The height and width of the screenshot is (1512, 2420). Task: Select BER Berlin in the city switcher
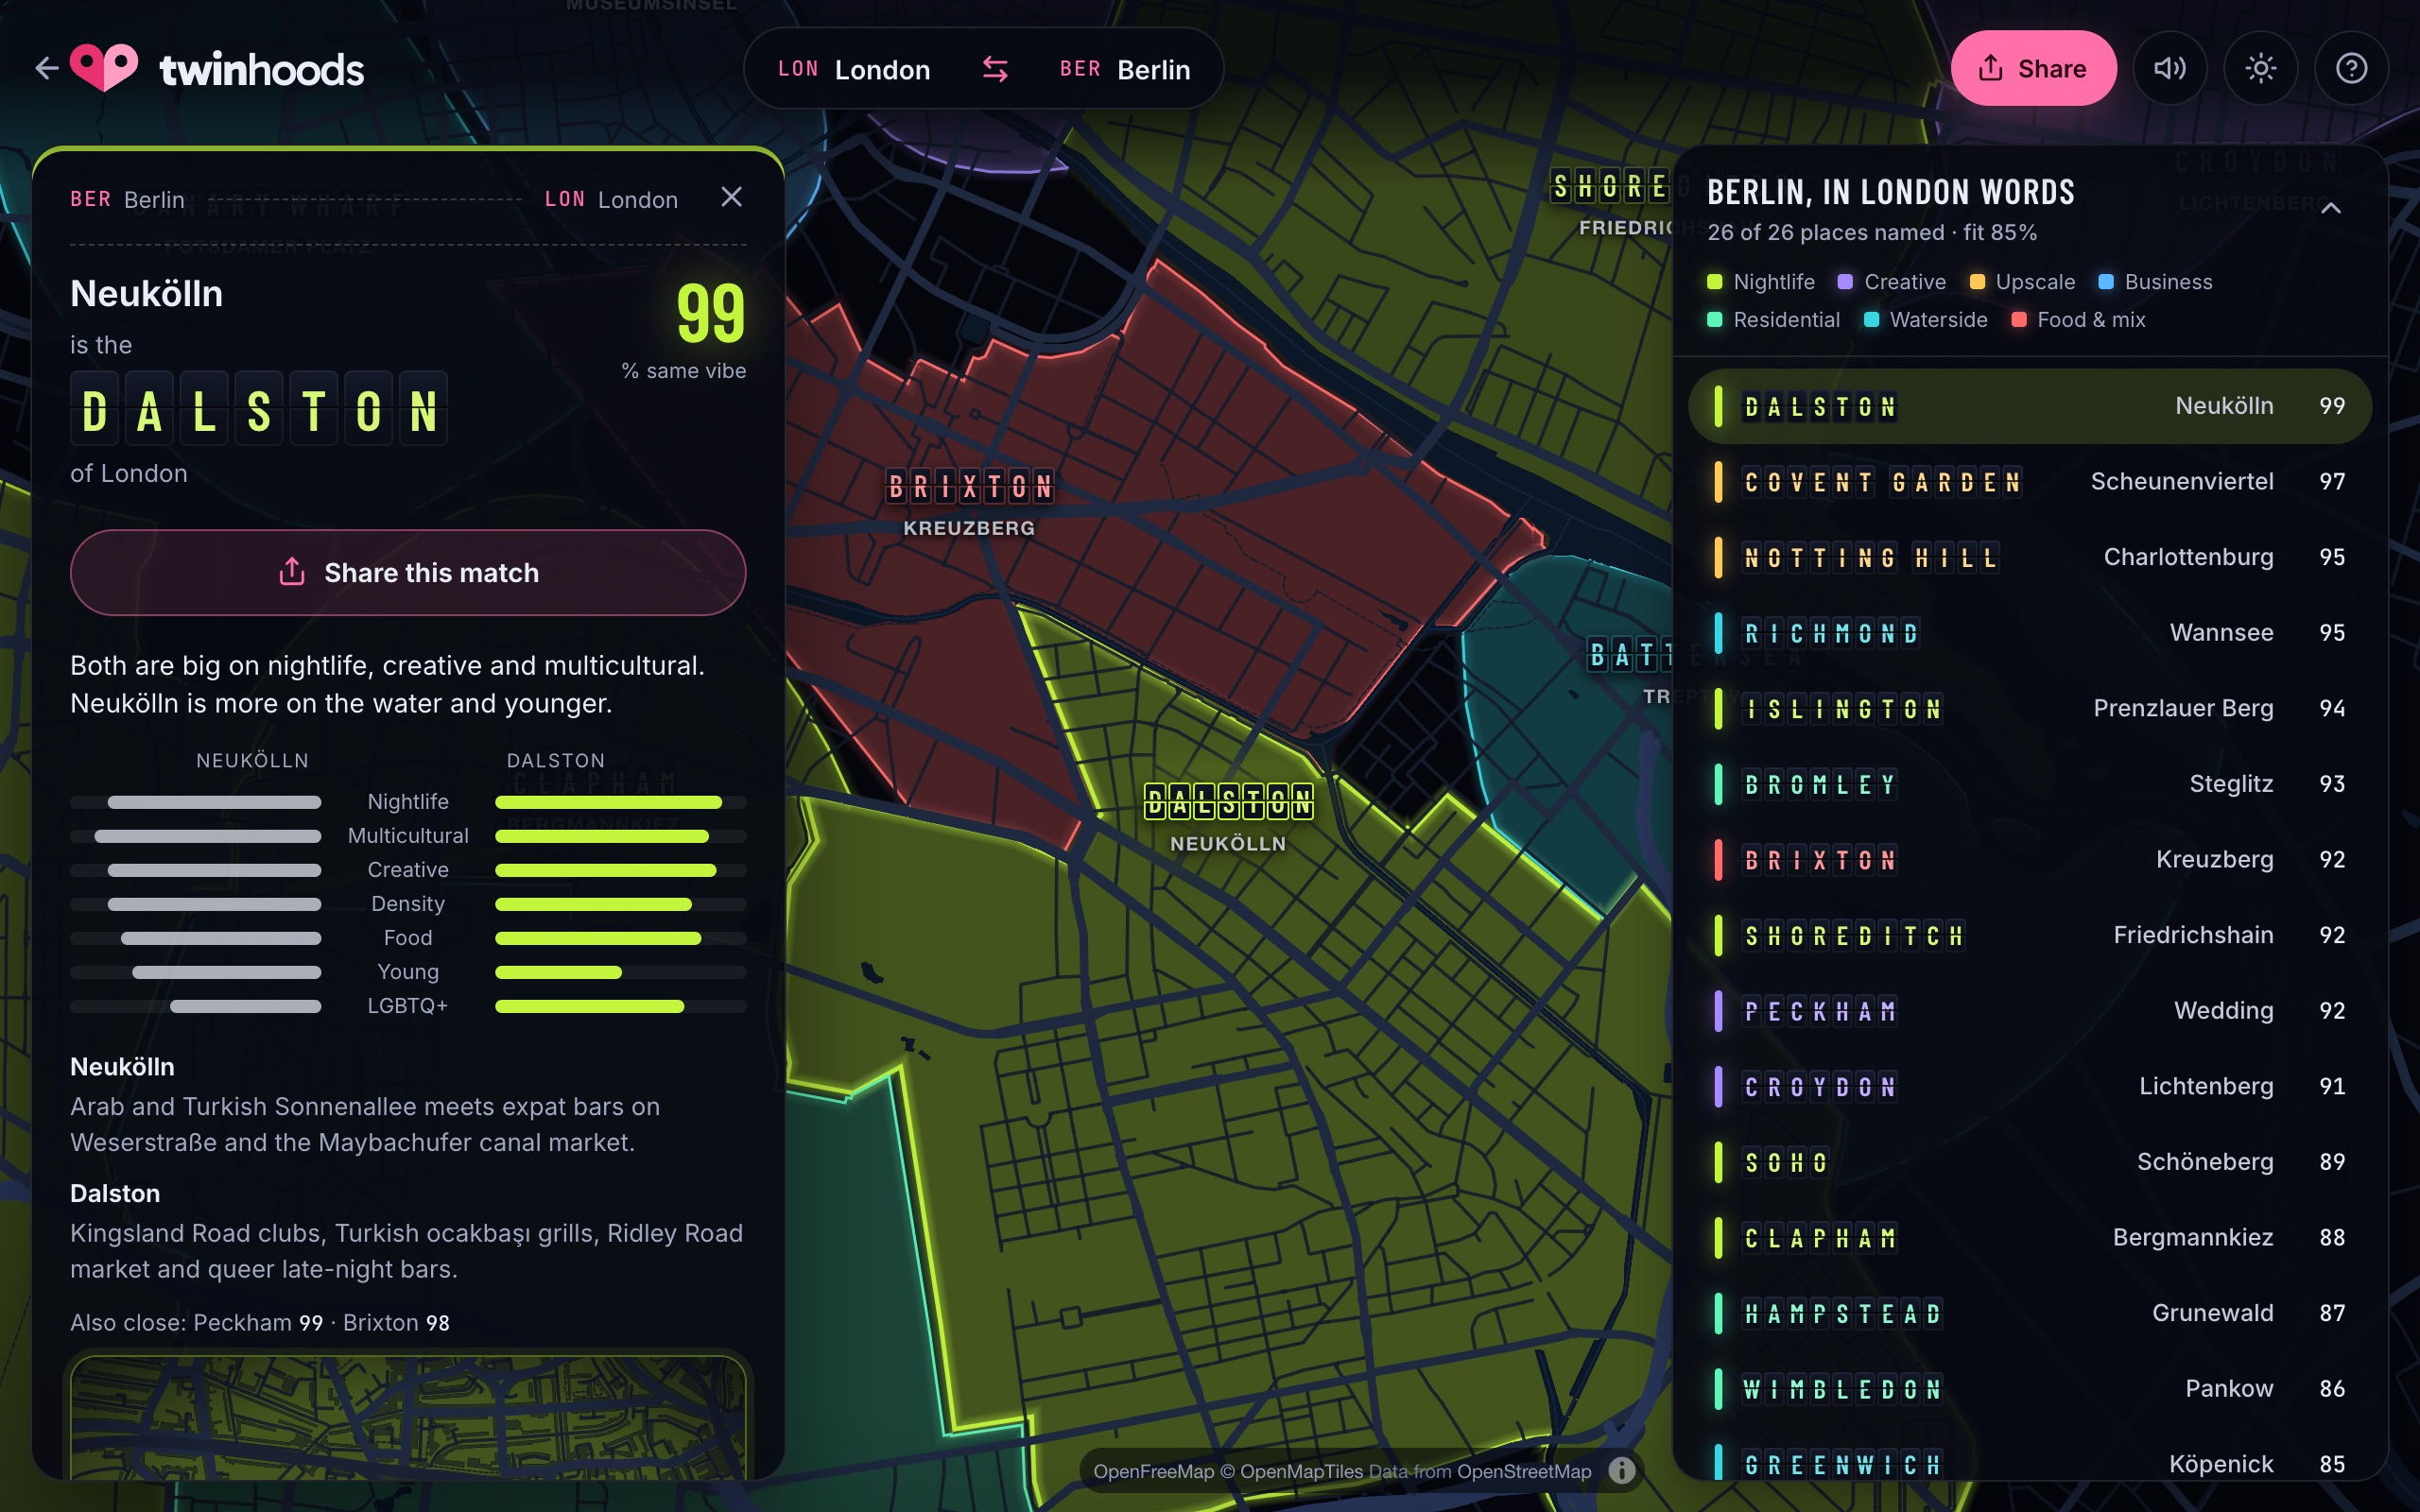1125,69
